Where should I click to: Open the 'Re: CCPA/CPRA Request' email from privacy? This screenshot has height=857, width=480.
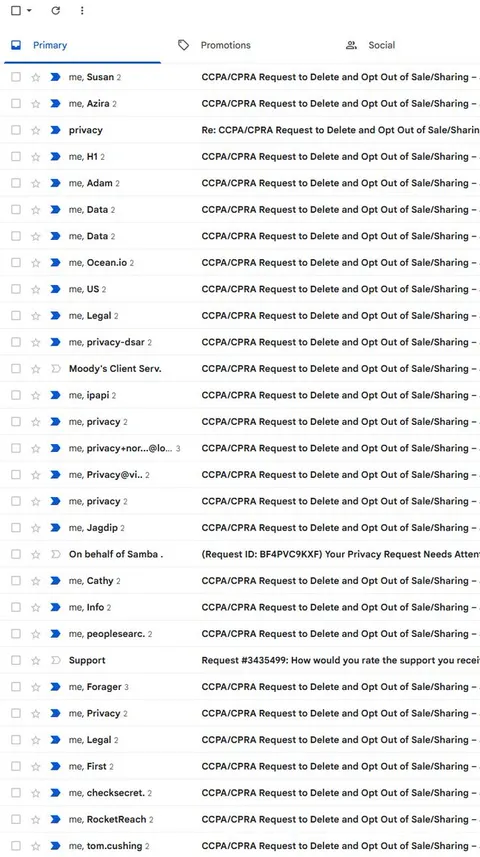pos(240,130)
